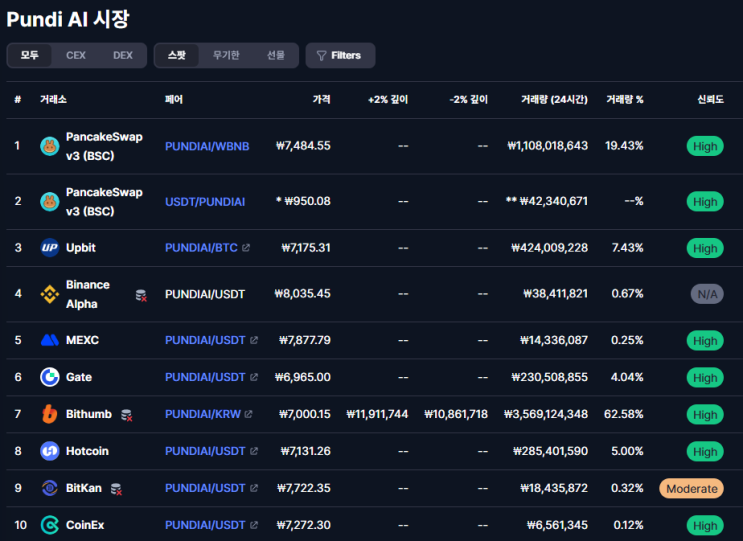The image size is (743, 541).
Task: Switch to the 모두 (All) tab
Action: [30, 56]
